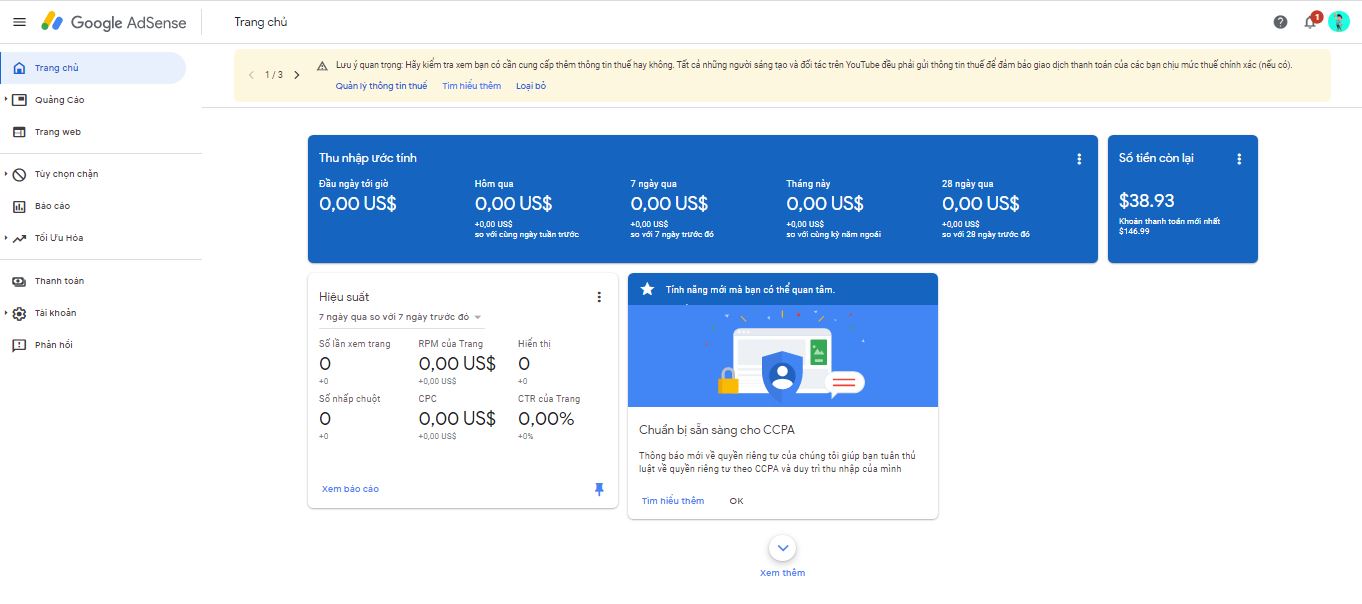Click three-dot menu on Hiệu suất card
1362x604 pixels.
point(599,297)
